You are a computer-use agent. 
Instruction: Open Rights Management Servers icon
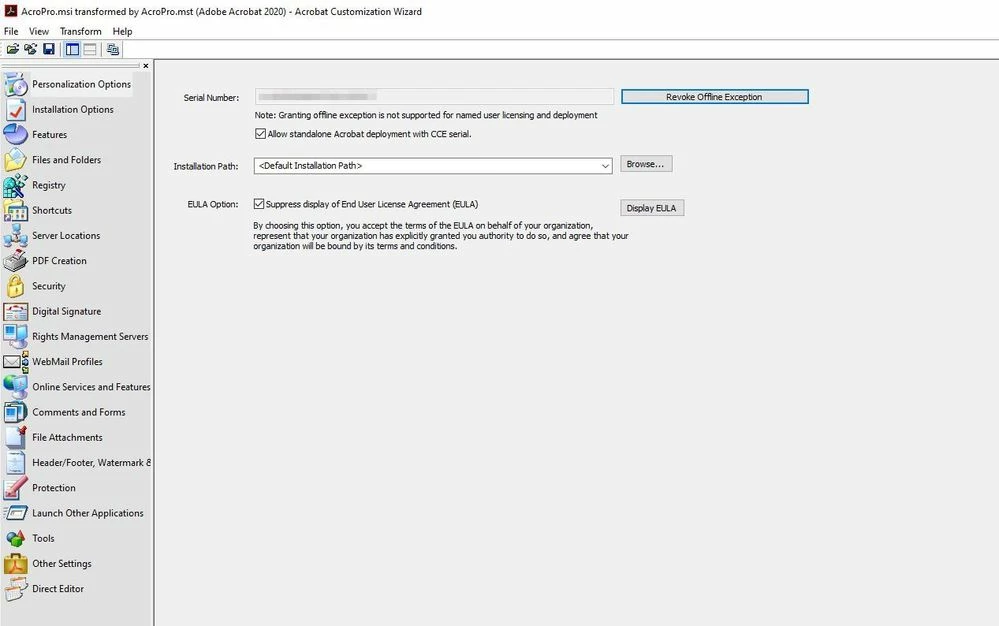(x=15, y=336)
